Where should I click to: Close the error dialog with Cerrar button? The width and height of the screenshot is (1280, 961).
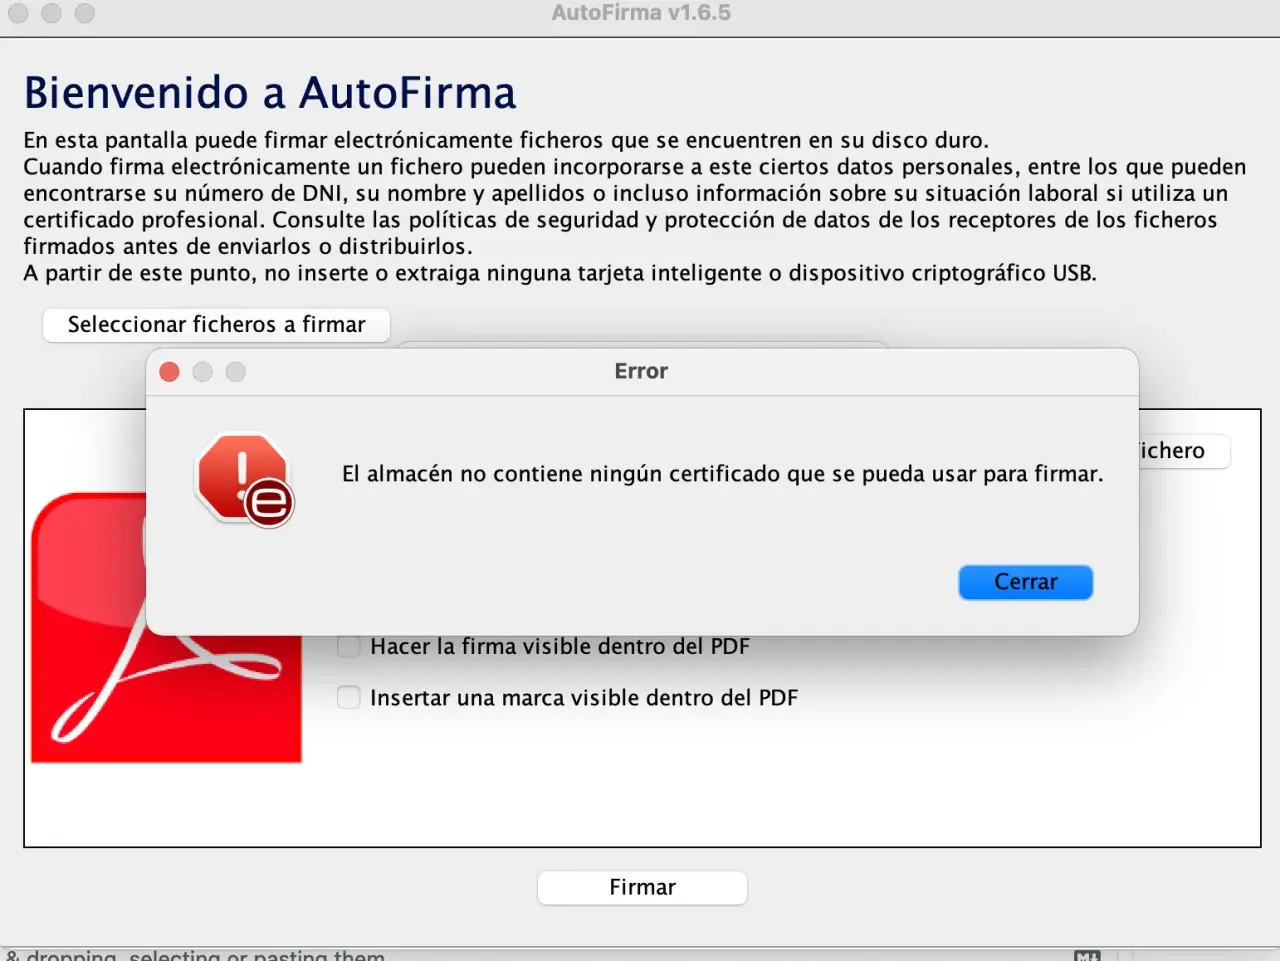click(1025, 582)
